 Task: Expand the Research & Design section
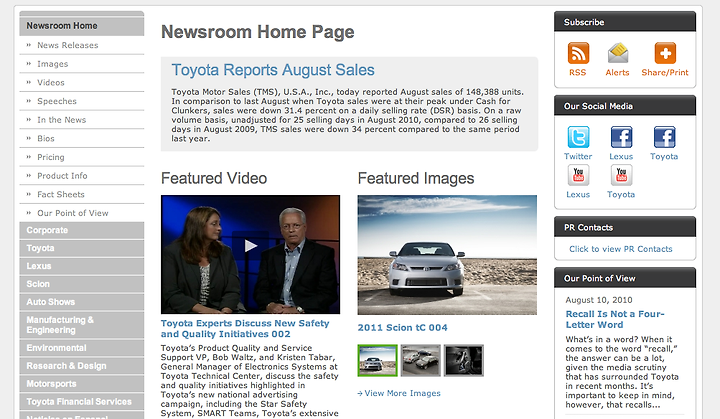pos(82,366)
